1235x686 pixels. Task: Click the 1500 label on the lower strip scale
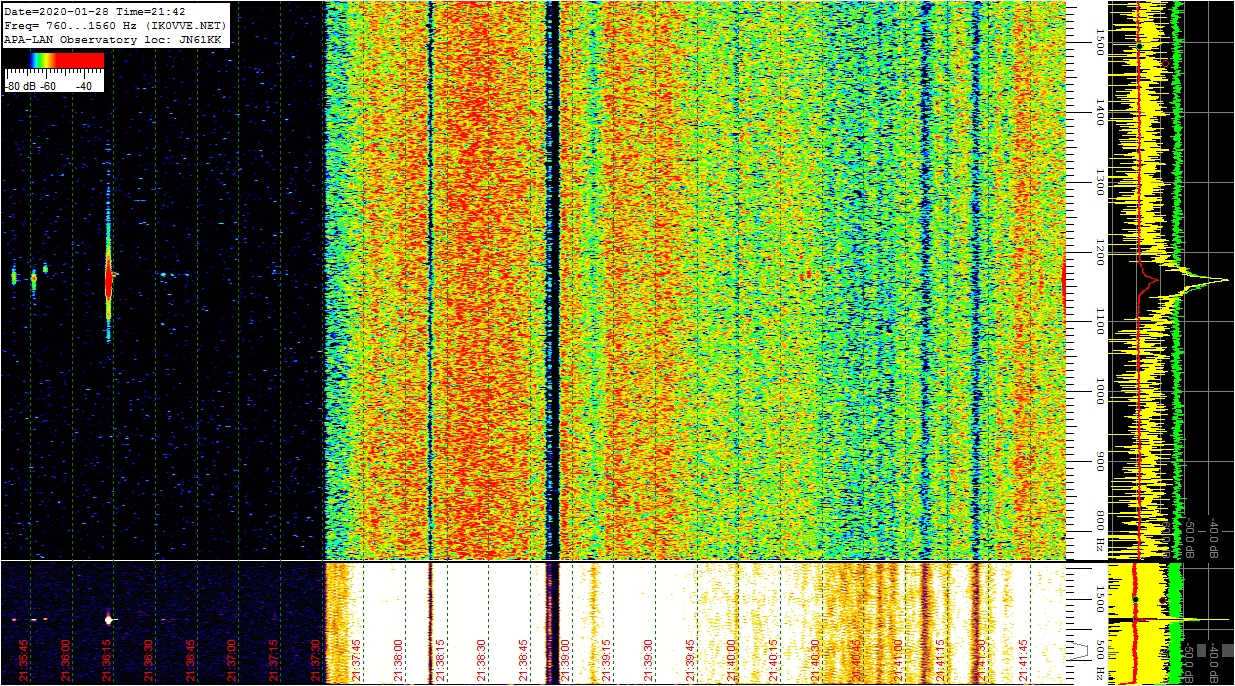coord(1099,598)
